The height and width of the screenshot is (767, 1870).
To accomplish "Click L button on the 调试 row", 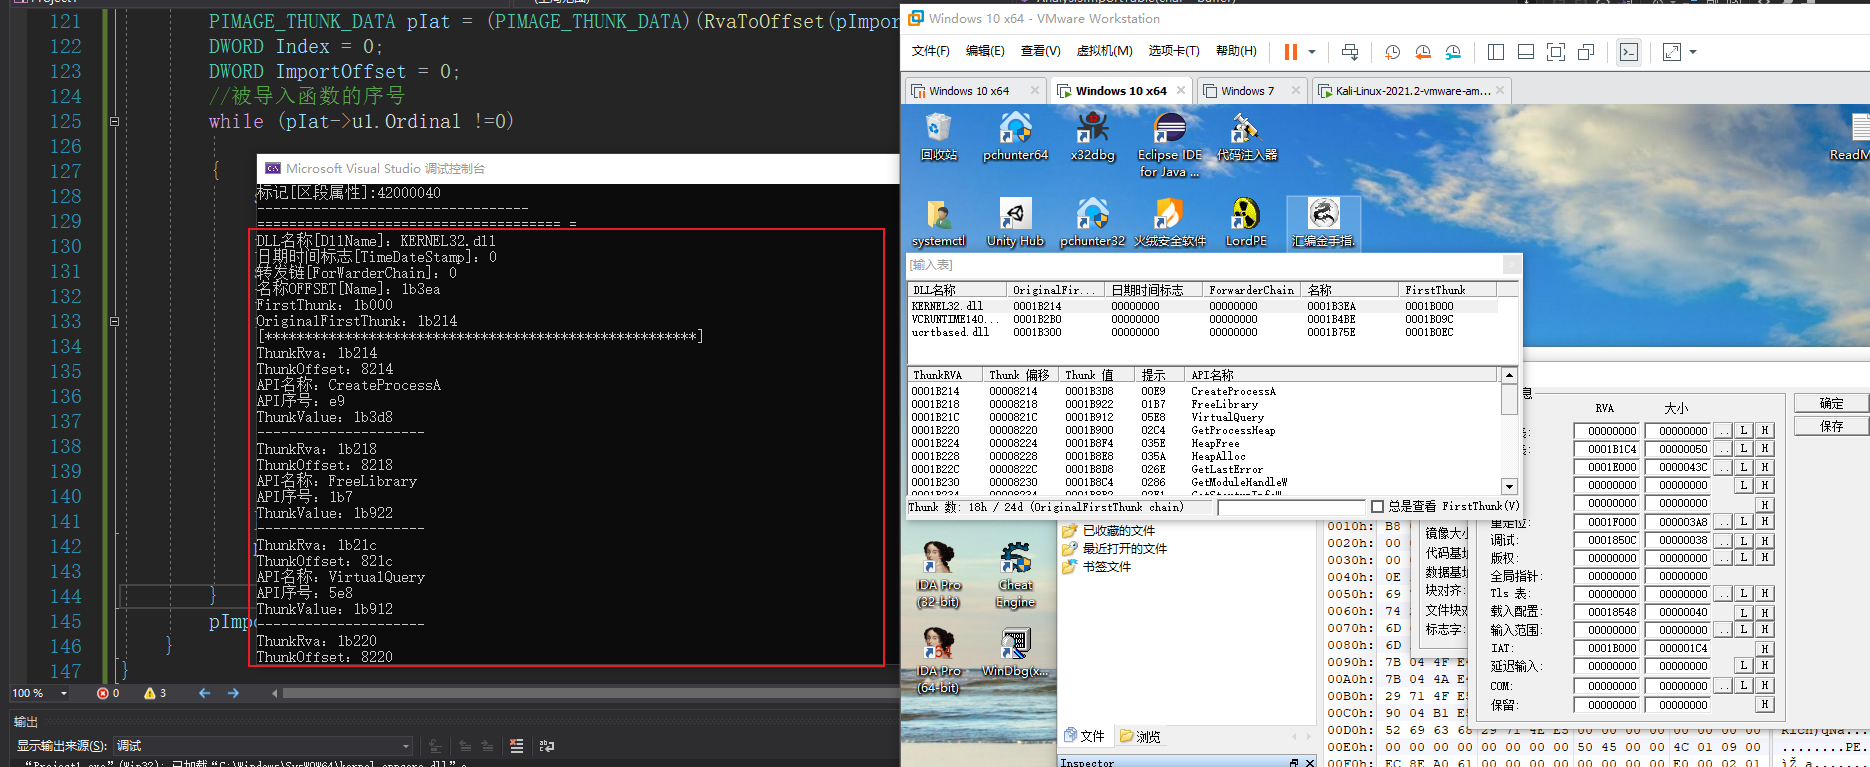I will pos(1743,540).
